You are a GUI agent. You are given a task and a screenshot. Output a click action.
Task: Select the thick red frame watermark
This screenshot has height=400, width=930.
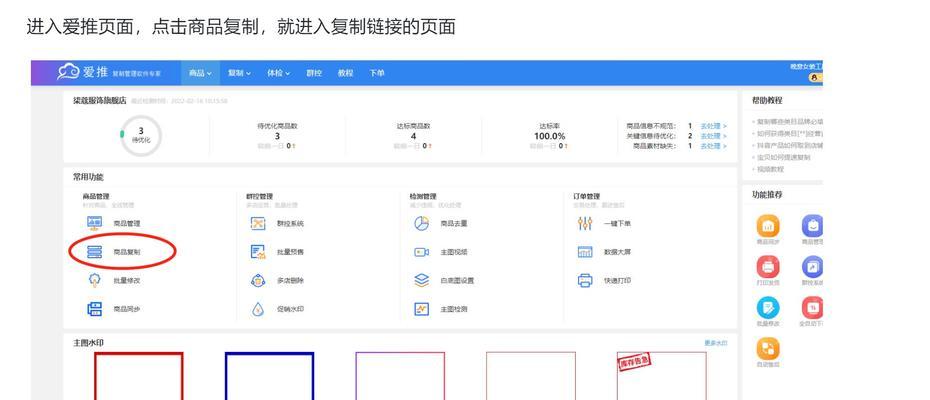139,376
